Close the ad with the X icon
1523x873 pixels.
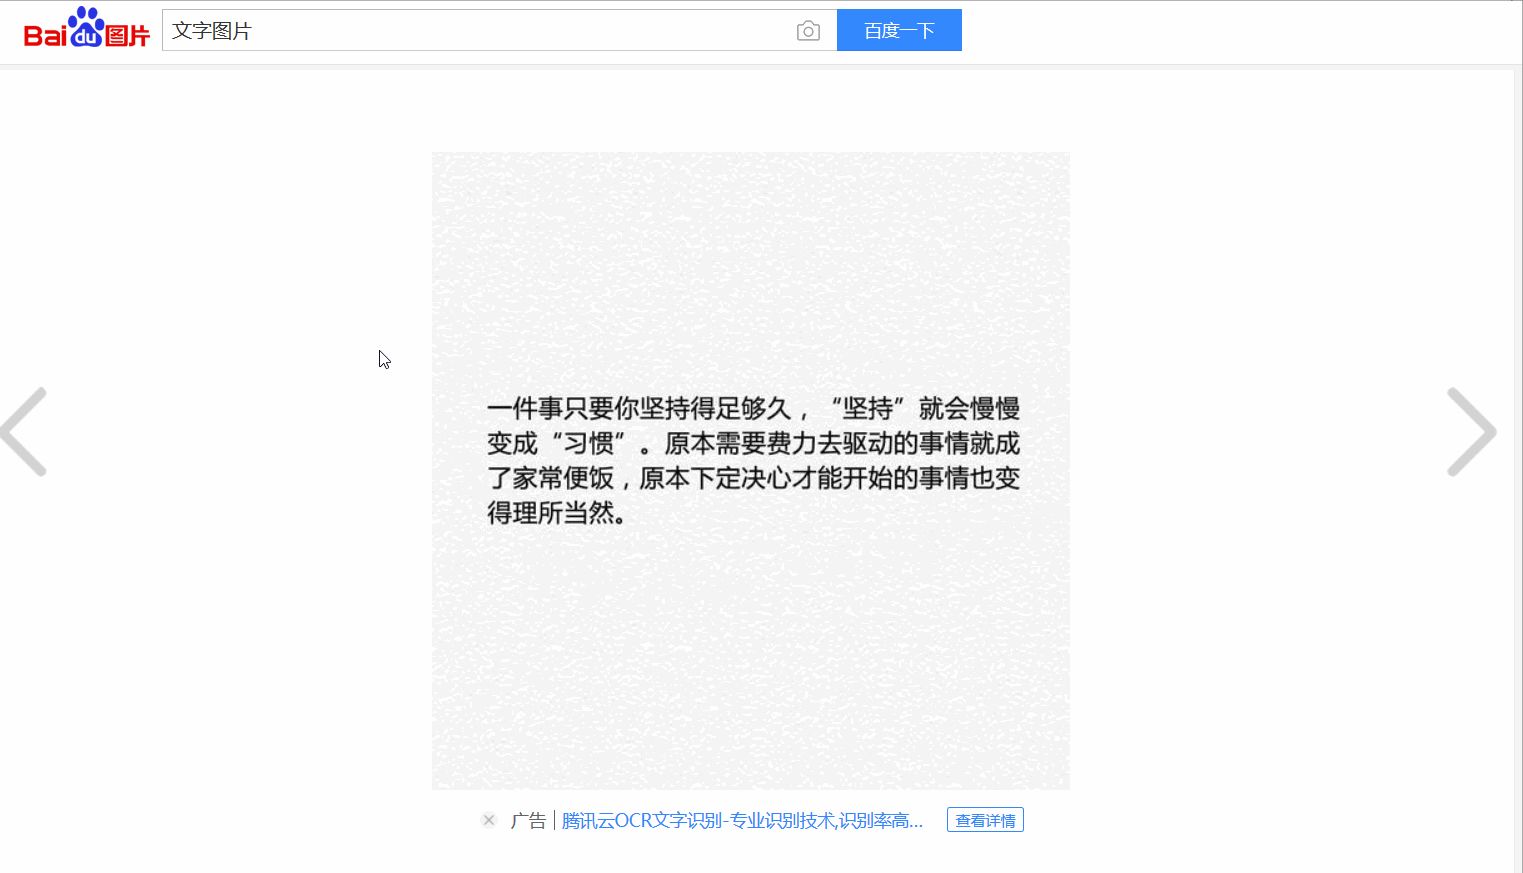489,820
